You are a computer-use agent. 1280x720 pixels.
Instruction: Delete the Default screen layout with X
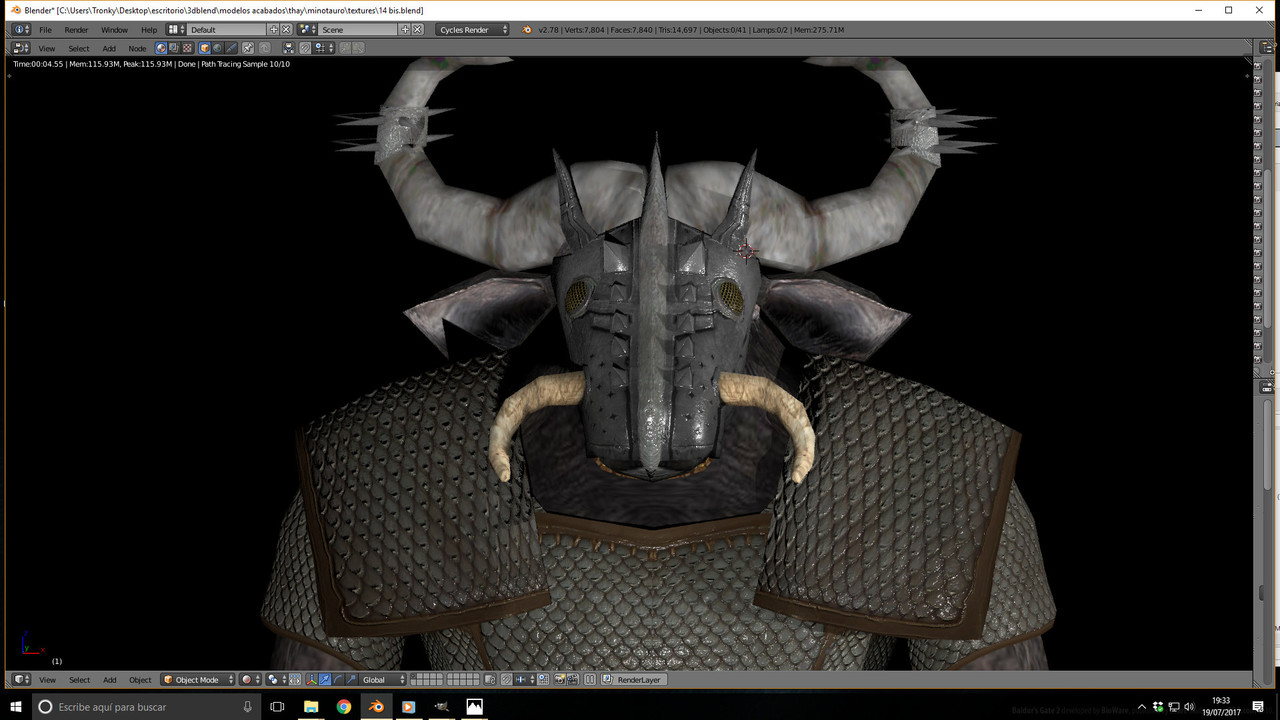click(286, 30)
